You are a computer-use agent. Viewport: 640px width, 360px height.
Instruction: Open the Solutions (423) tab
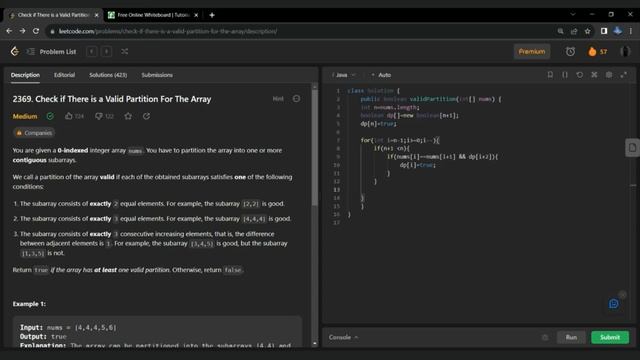coord(108,75)
